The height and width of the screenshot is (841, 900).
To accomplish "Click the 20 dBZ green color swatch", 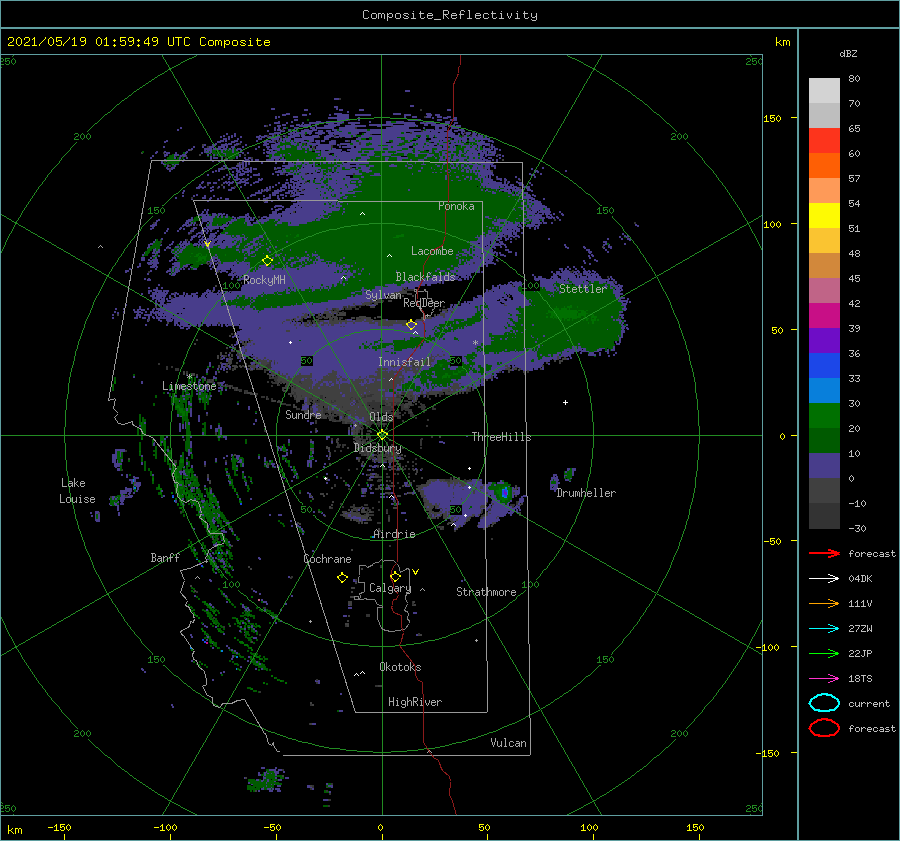I will click(824, 416).
